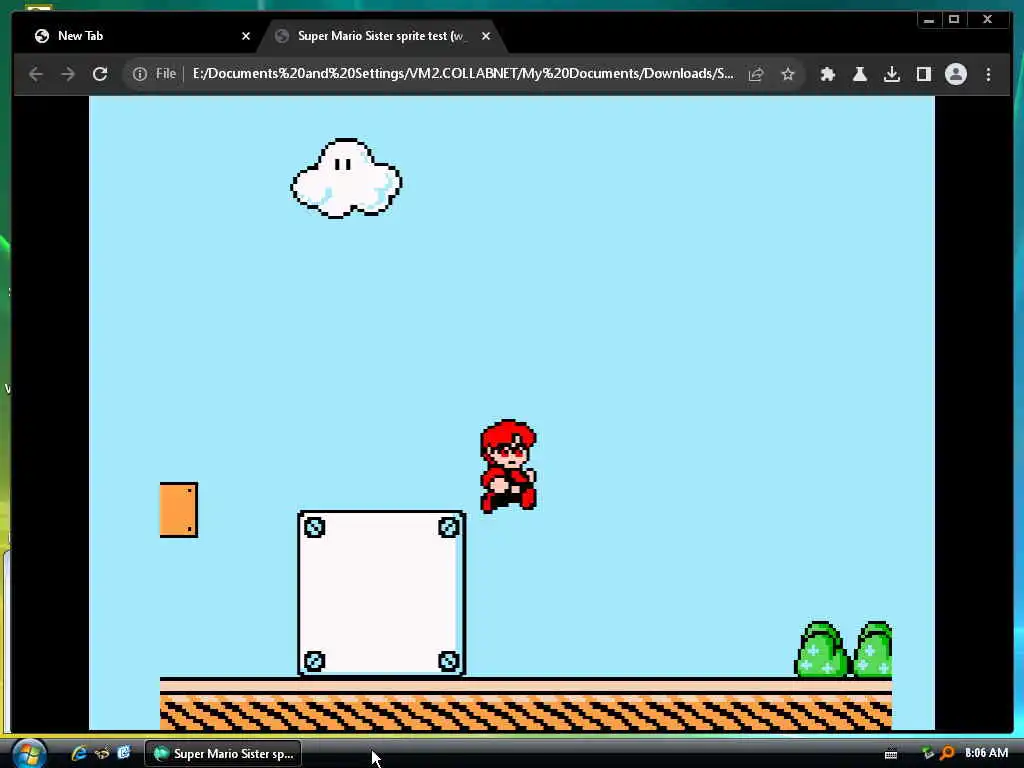Click the large white bolted block

pos(381,593)
